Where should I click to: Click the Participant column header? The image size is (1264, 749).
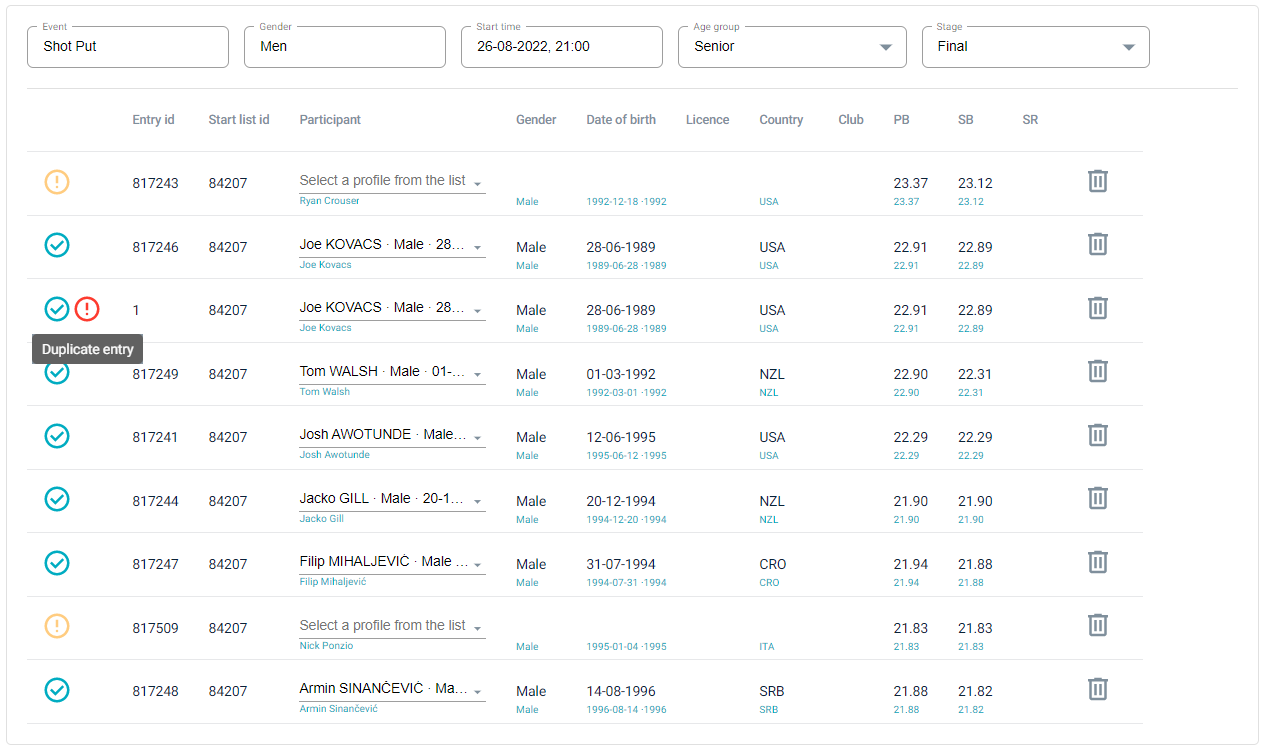330,119
